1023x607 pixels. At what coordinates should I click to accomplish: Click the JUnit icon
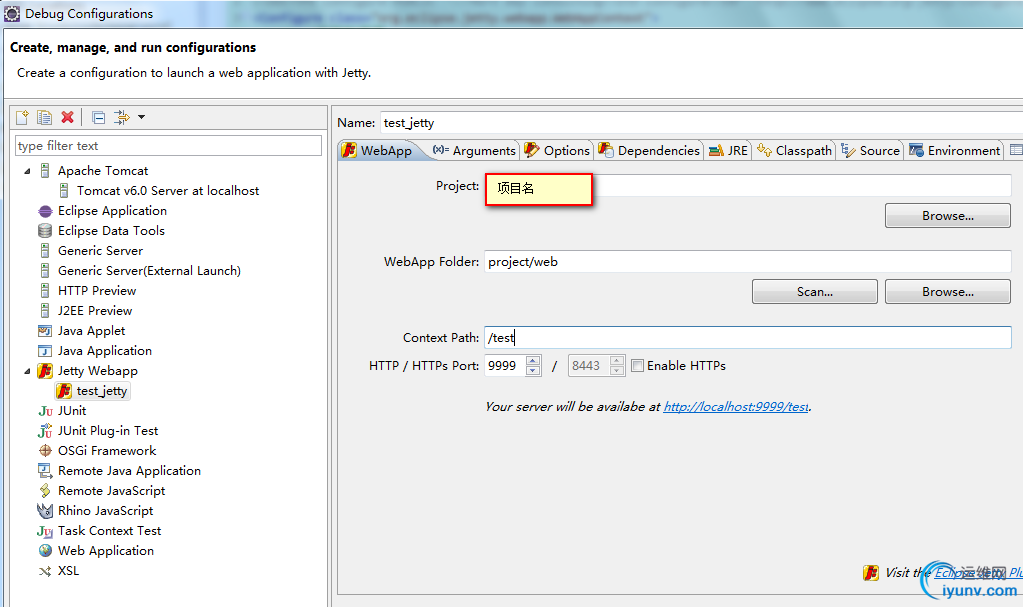(x=45, y=411)
